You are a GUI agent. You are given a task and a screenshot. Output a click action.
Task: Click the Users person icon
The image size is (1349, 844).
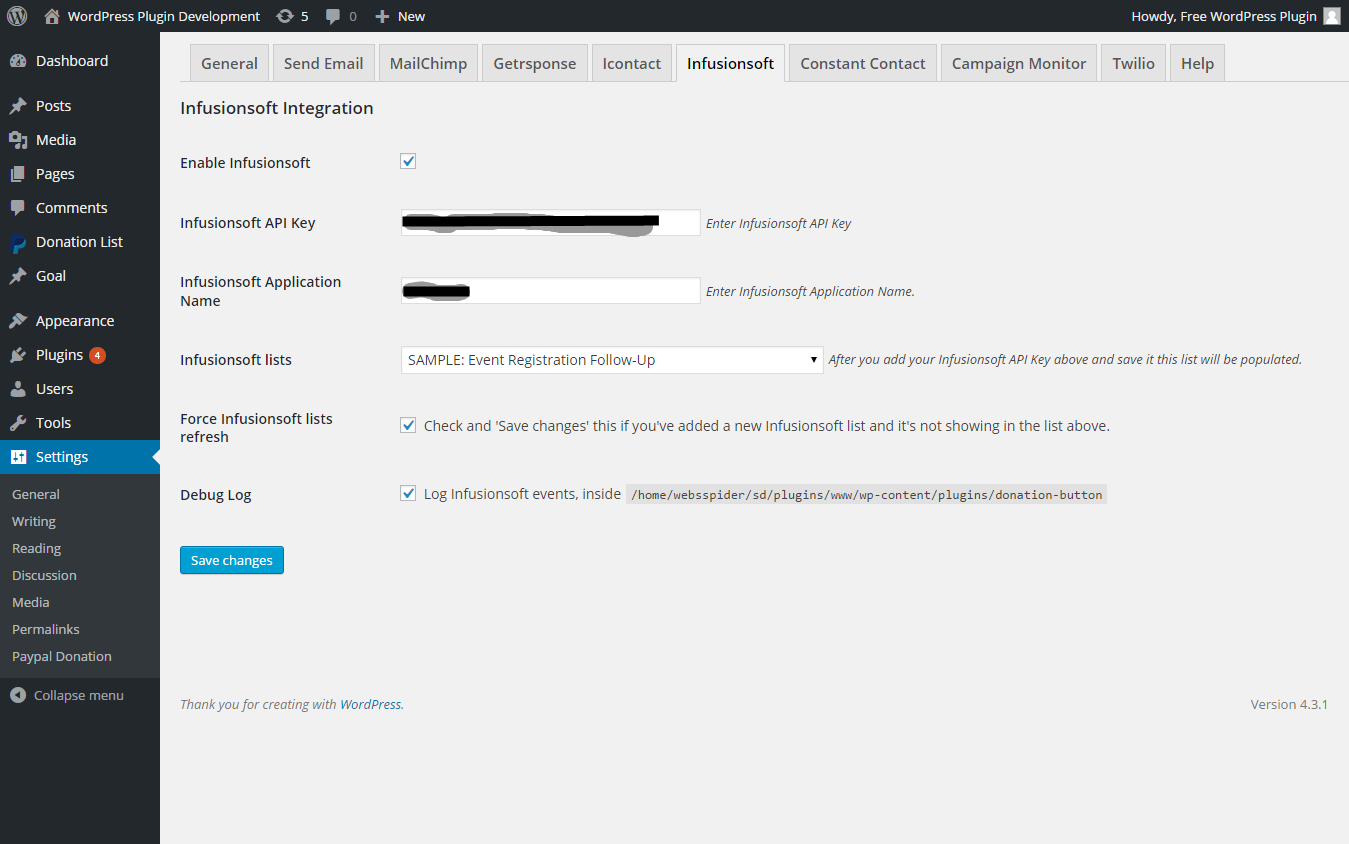[x=18, y=389]
